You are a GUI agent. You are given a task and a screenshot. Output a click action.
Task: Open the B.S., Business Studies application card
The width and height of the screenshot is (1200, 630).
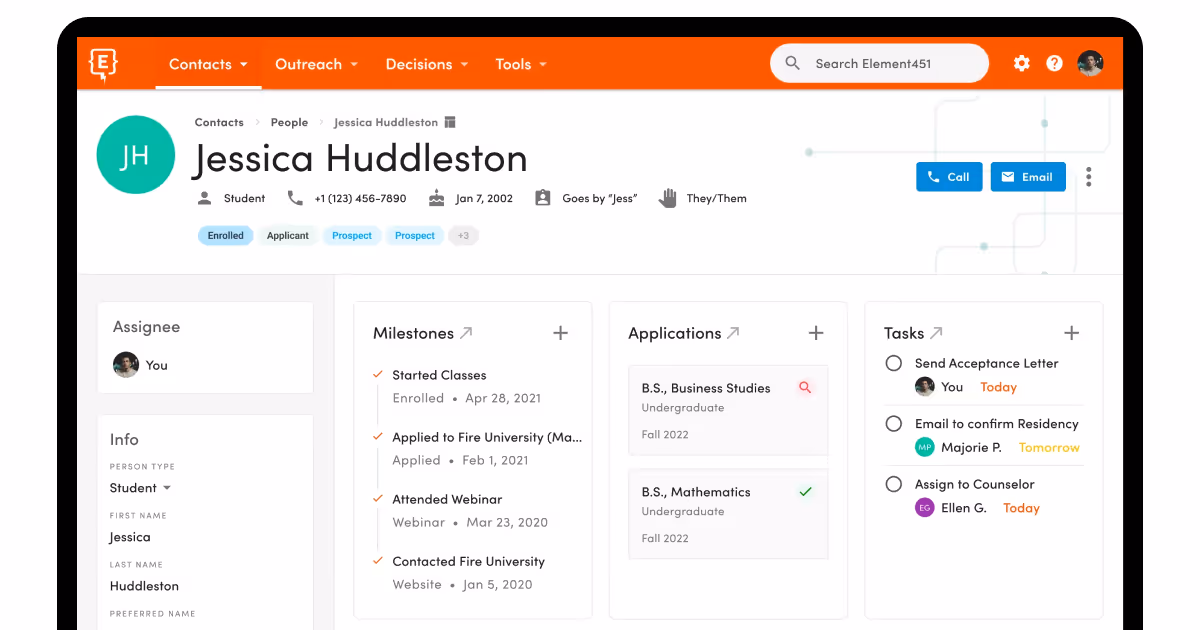pos(728,410)
